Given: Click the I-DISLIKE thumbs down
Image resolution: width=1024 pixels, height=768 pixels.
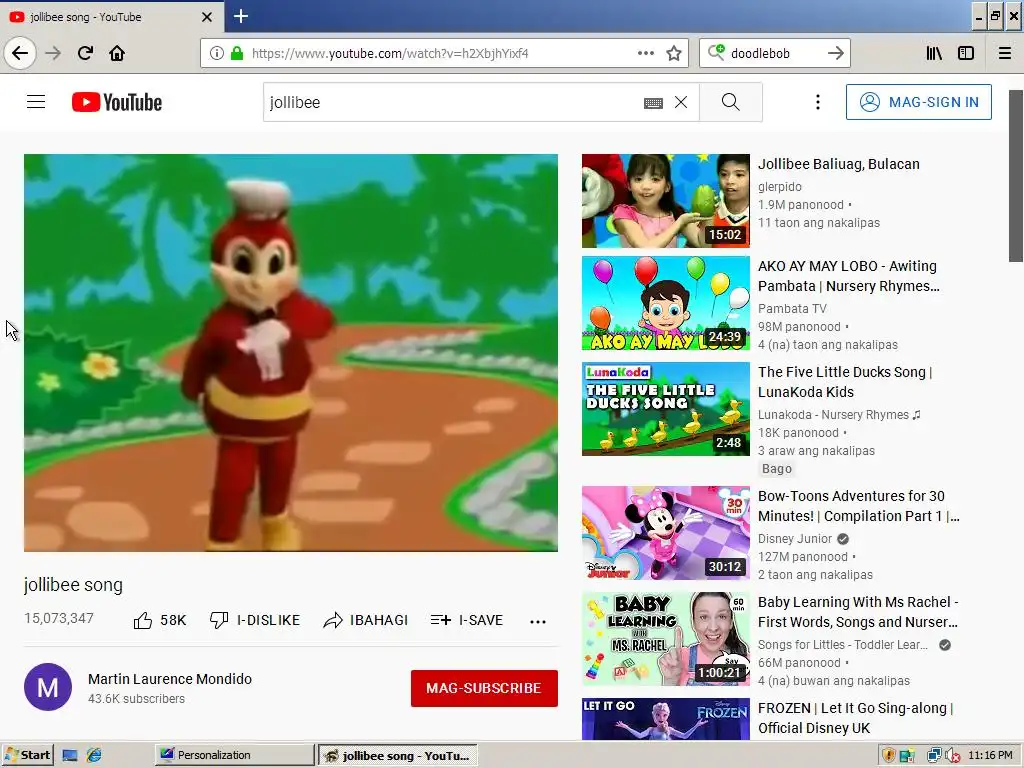Looking at the screenshot, I should [x=254, y=620].
